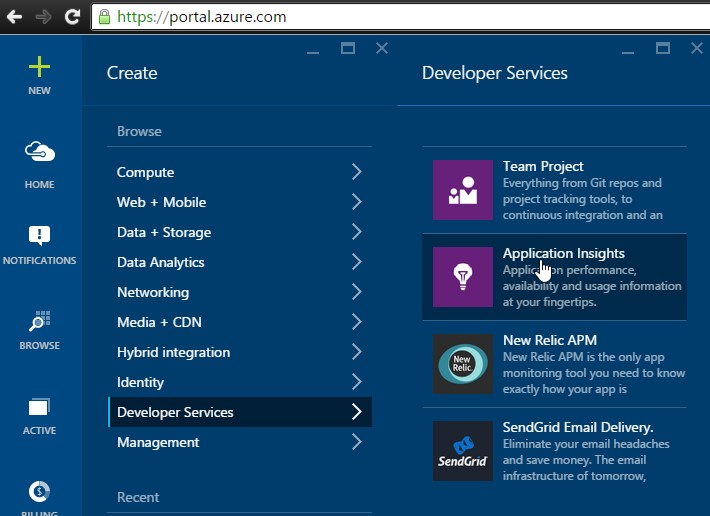Expand Compute category chevron
The width and height of the screenshot is (710, 516).
click(357, 172)
